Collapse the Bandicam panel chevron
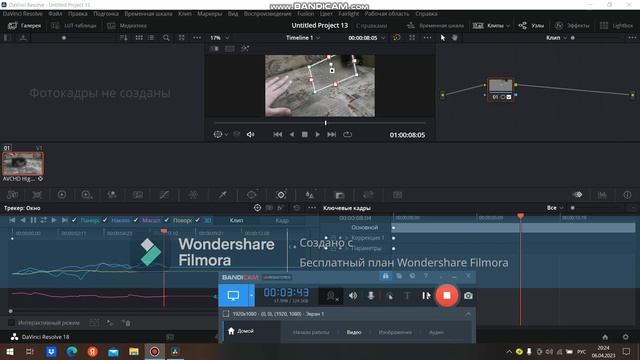Screen dimensions: 640x360 coord(468,314)
